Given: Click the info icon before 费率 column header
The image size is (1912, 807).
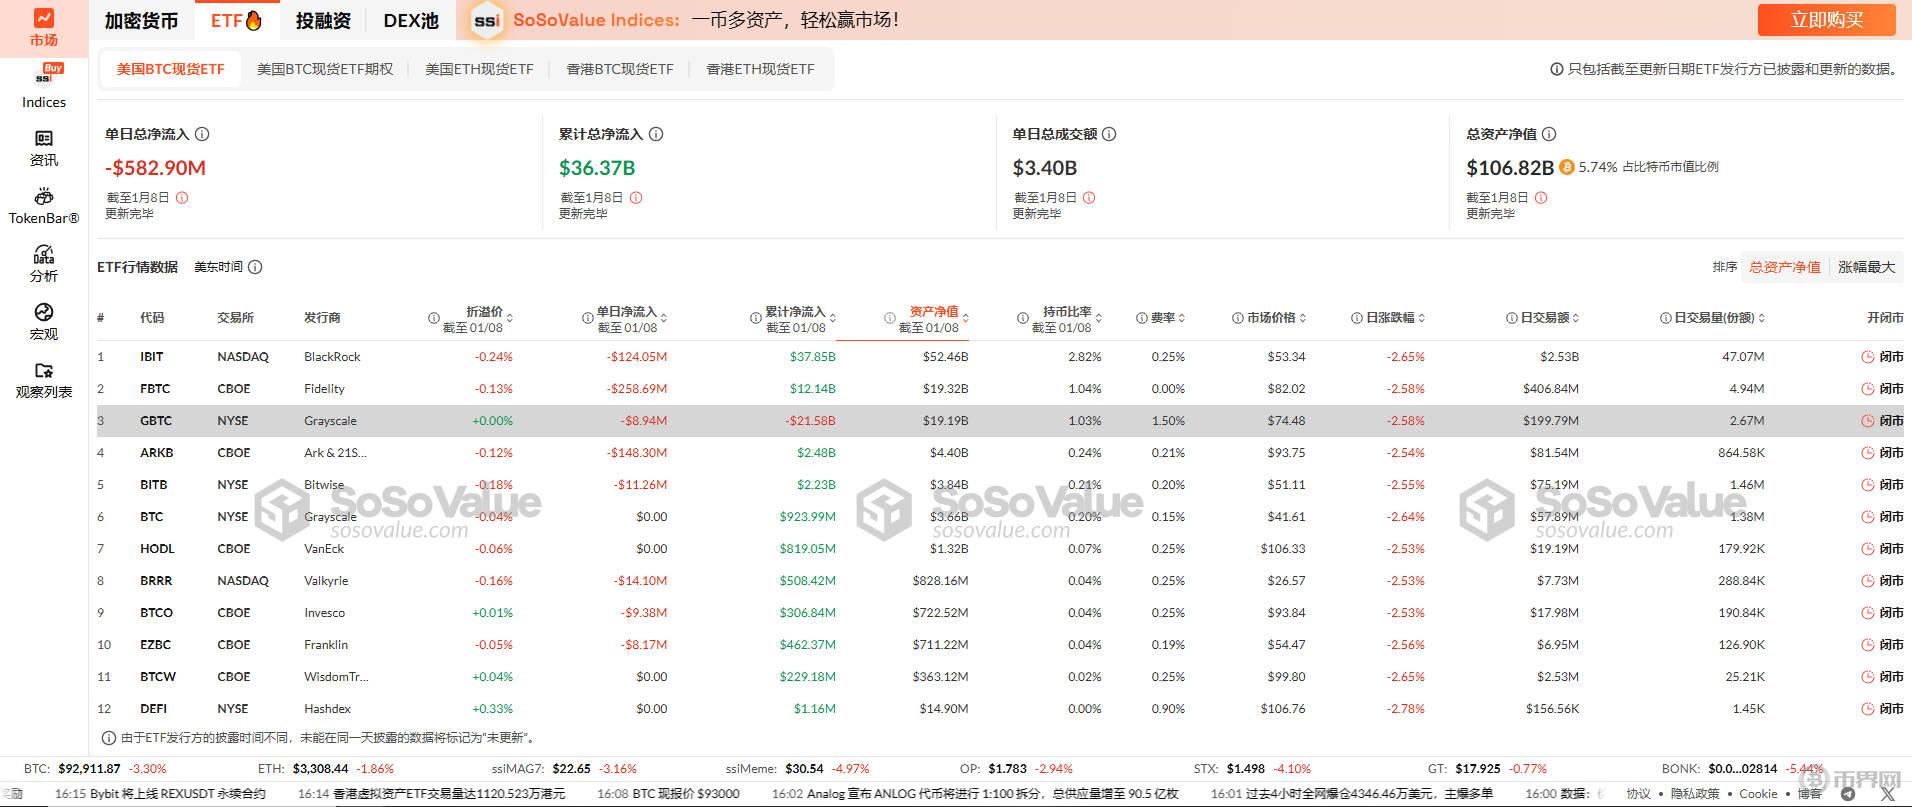Looking at the screenshot, I should pyautogui.click(x=1142, y=318).
